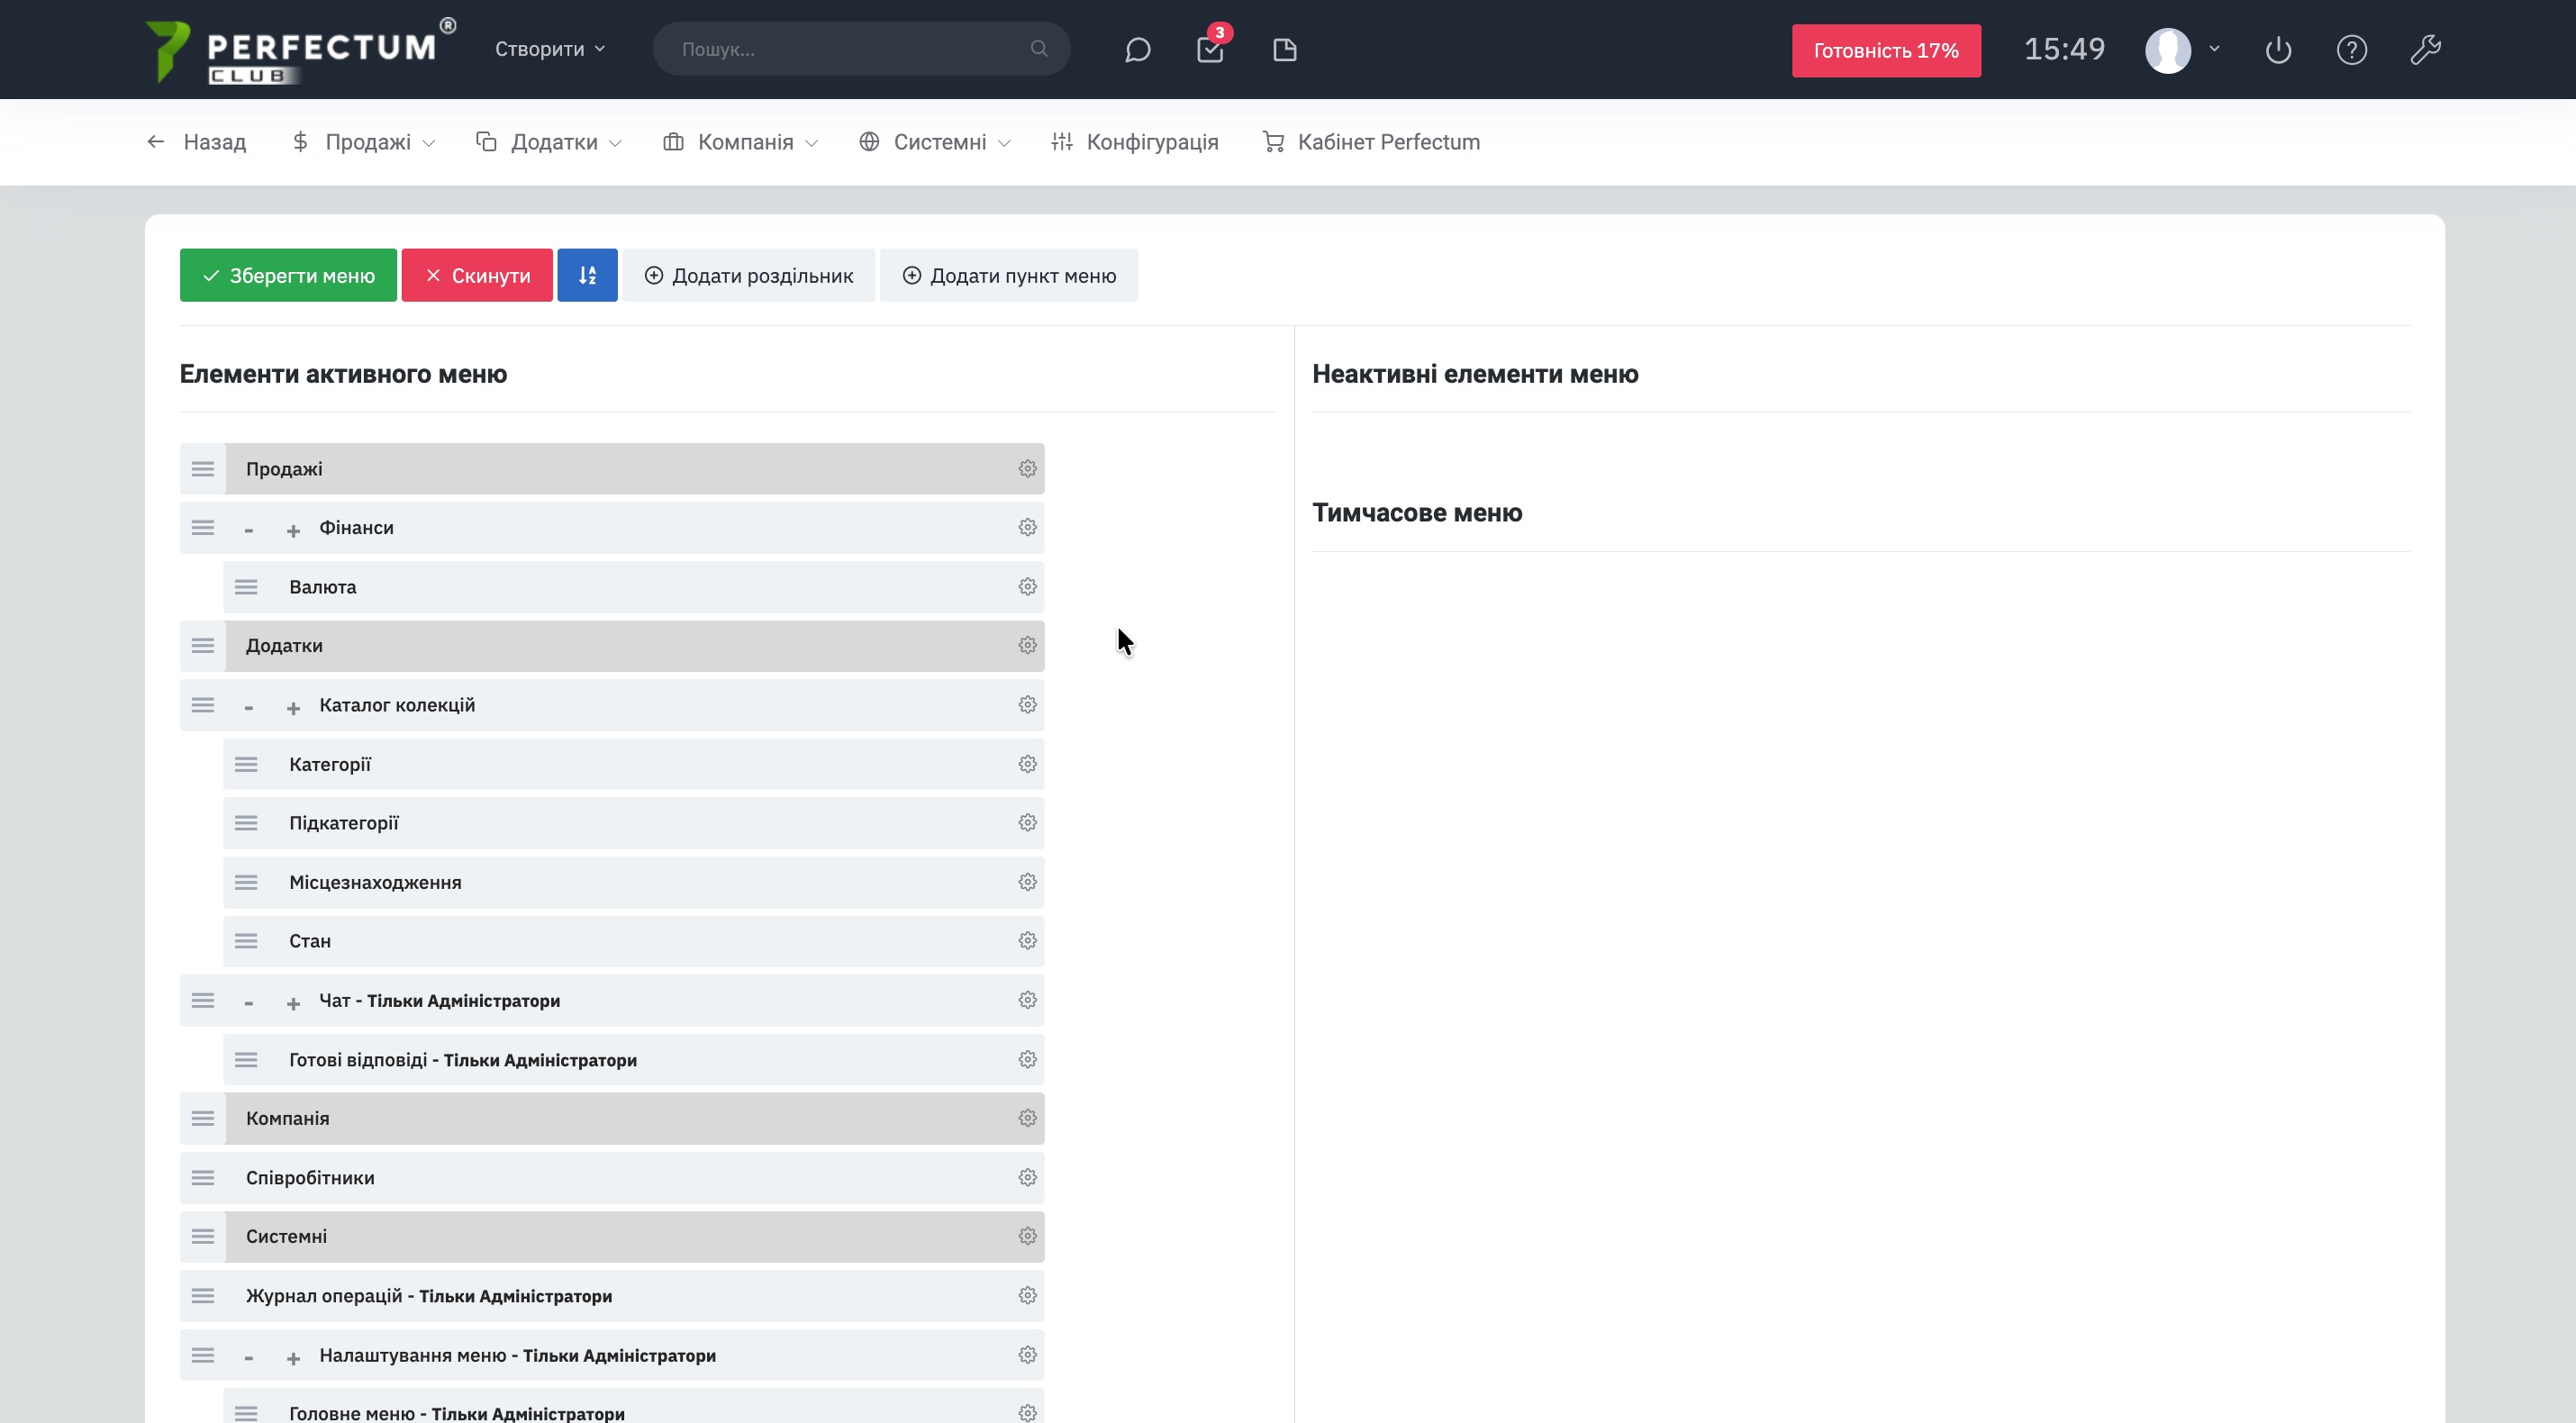Click the power logout icon
The image size is (2576, 1423).
(2278, 50)
